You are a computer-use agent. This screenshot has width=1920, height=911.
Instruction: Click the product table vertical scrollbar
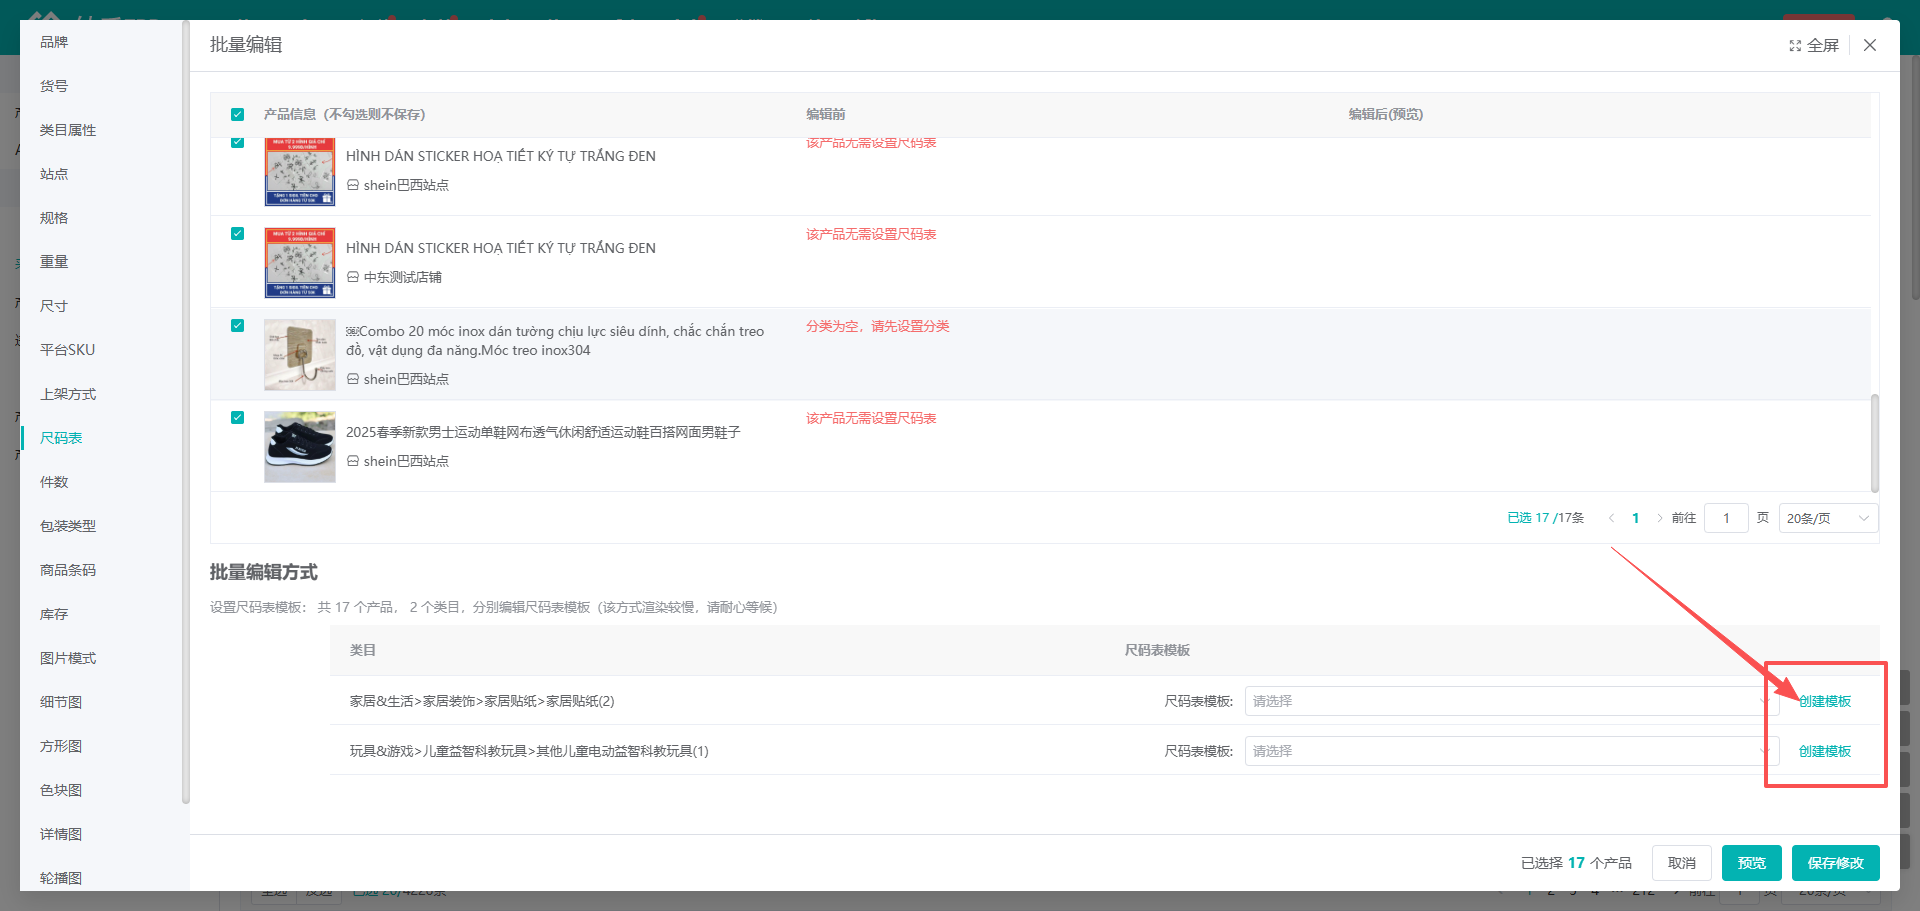pos(1875,443)
